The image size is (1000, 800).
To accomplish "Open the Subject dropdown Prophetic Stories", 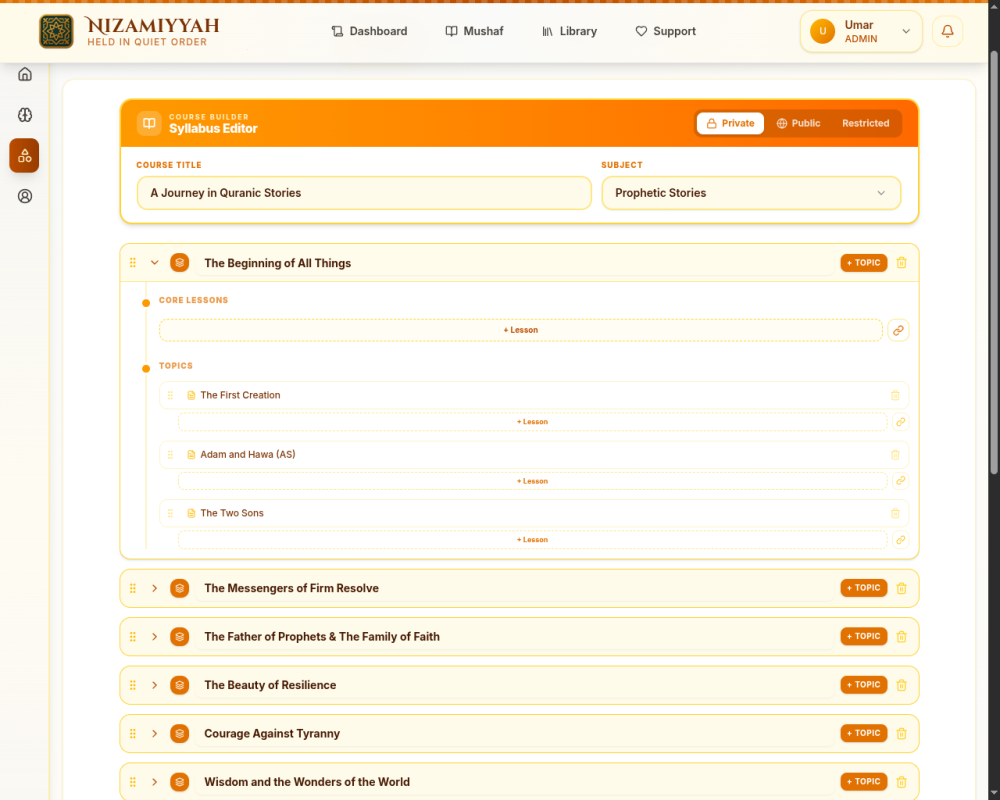I will 751,193.
